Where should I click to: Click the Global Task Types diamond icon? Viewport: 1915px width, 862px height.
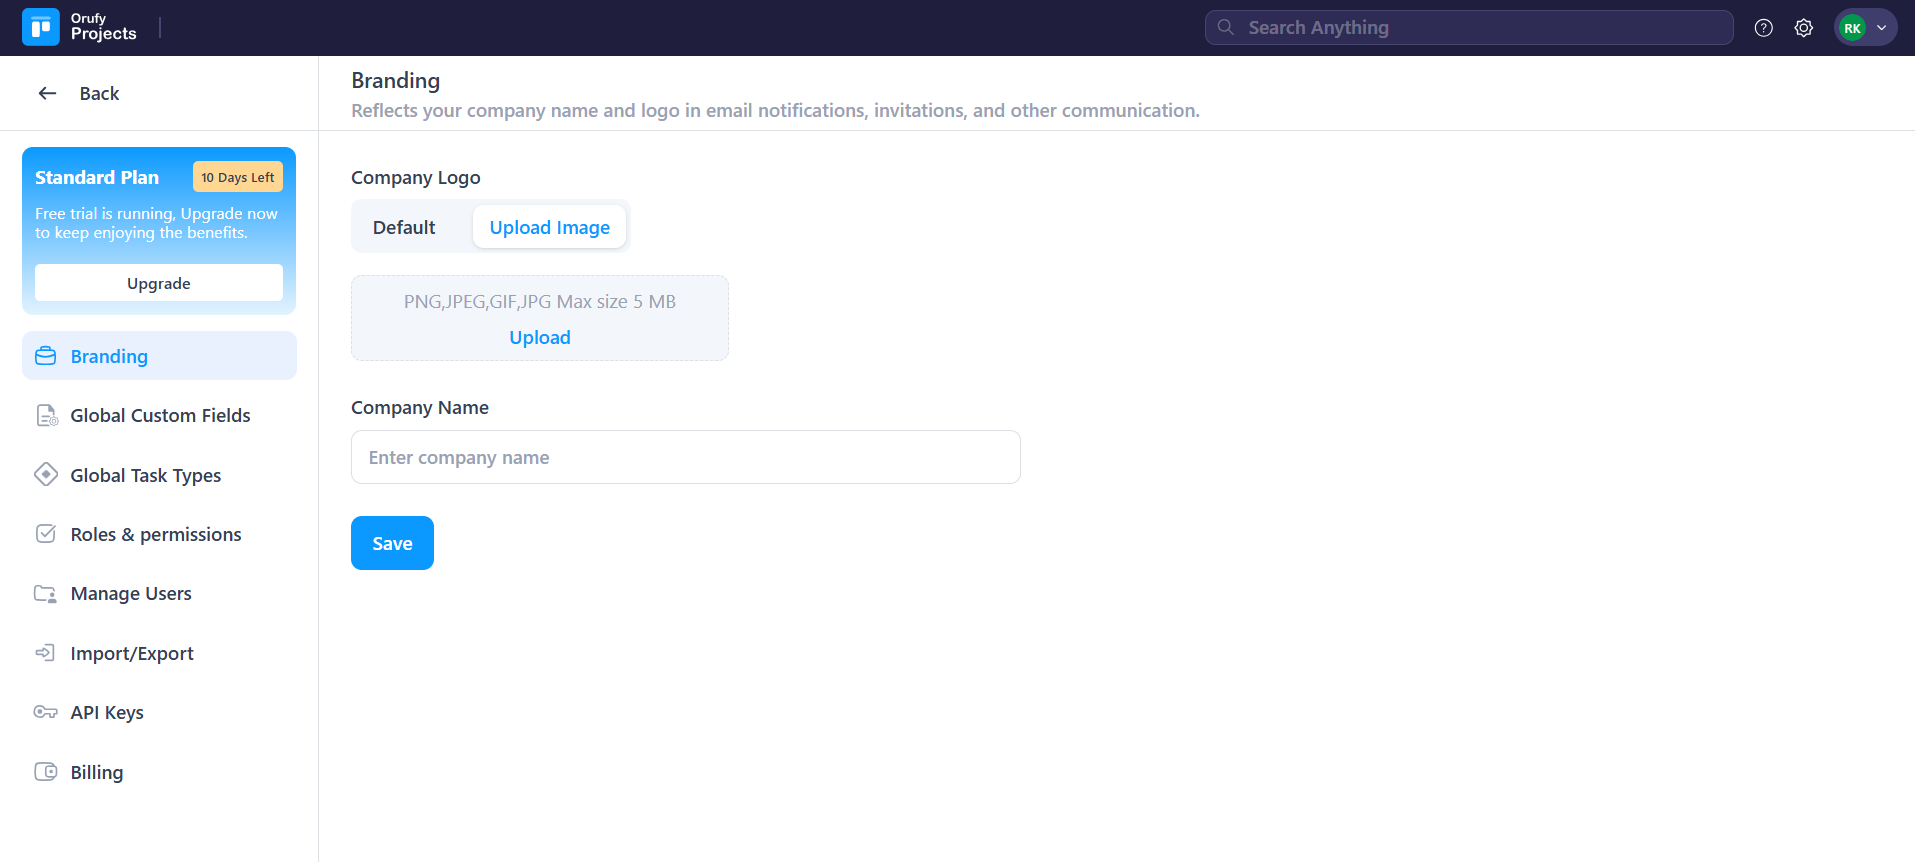(x=46, y=475)
